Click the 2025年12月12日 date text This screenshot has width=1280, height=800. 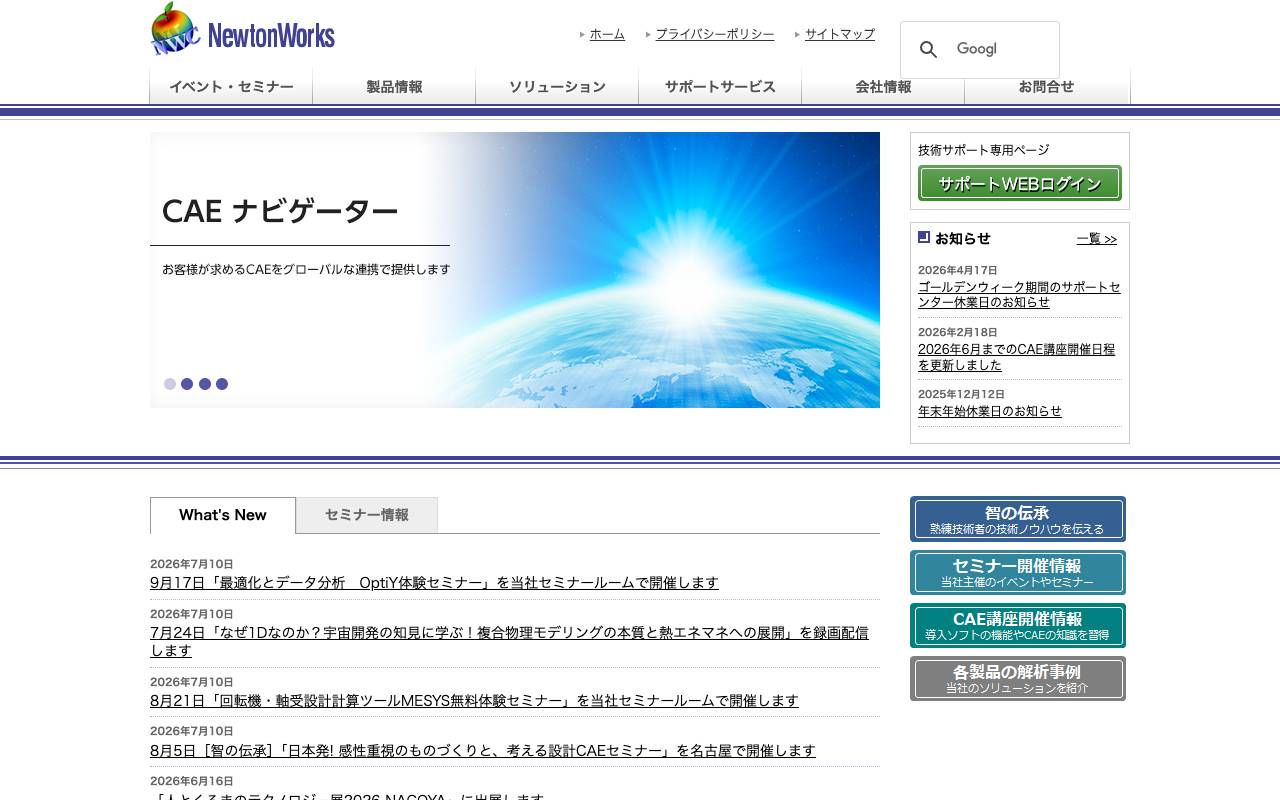pos(961,394)
